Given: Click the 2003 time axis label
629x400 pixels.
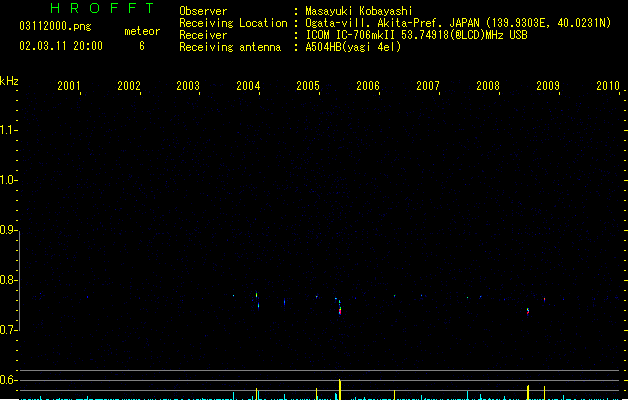Looking at the screenshot, I should (x=188, y=85).
